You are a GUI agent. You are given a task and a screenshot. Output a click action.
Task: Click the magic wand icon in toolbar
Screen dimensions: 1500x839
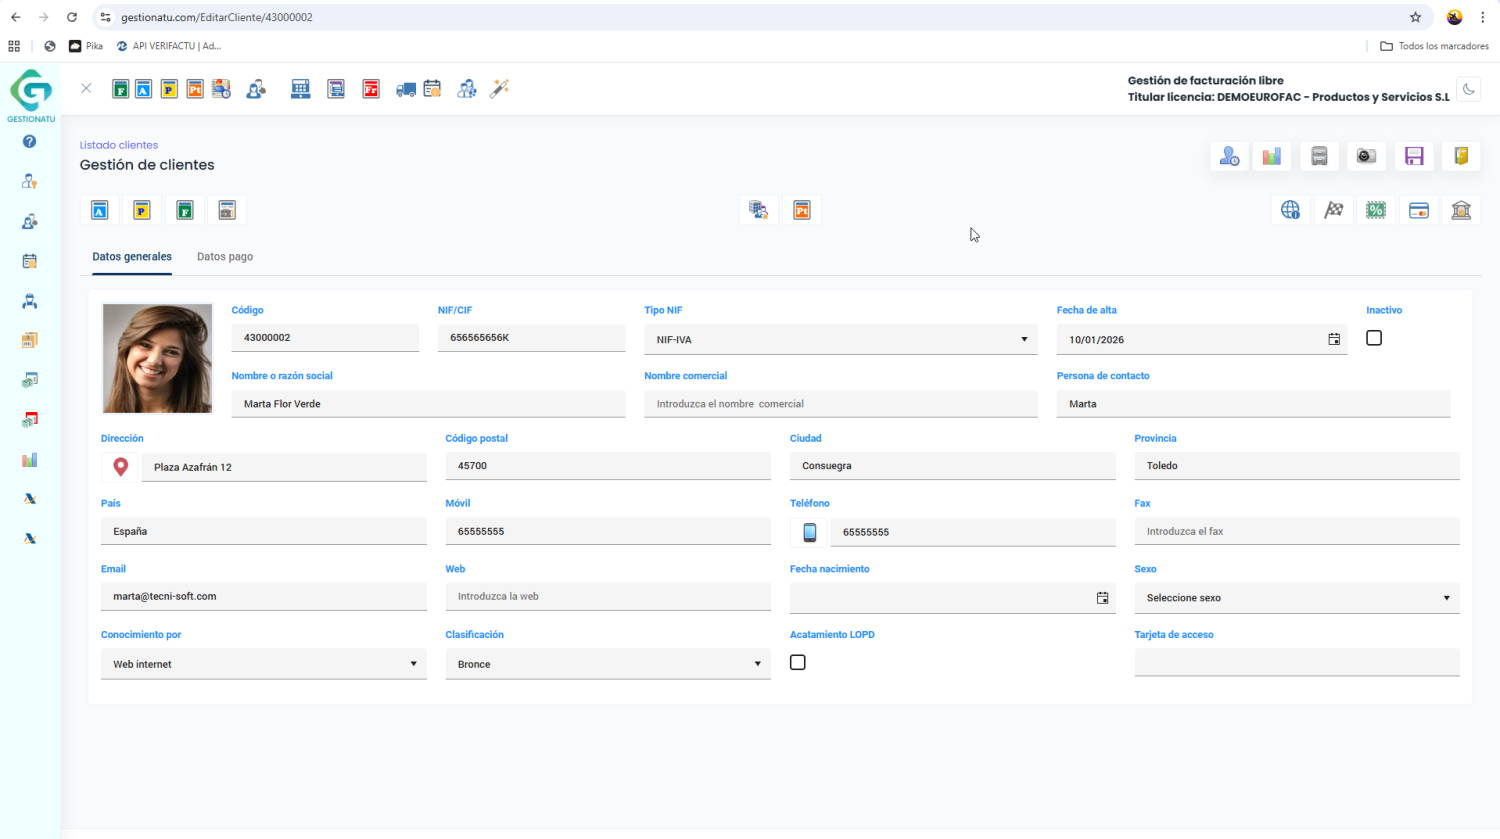click(499, 89)
